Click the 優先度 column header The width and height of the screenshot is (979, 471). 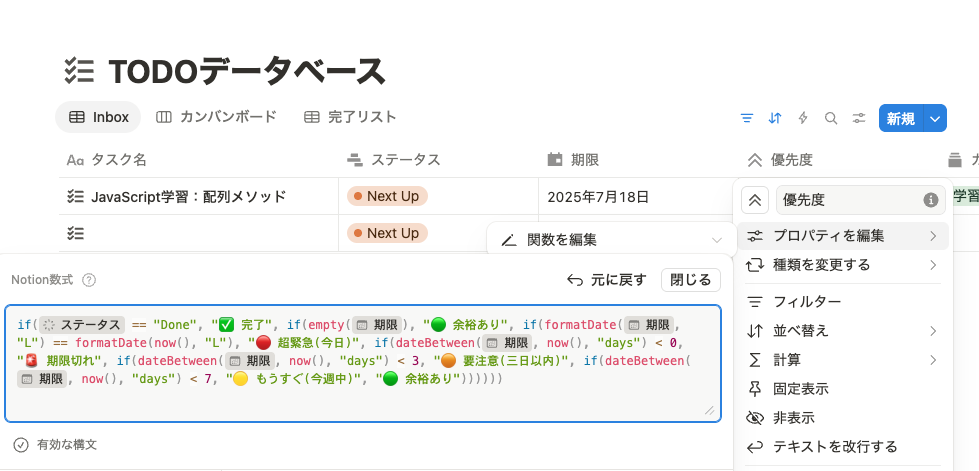point(780,160)
